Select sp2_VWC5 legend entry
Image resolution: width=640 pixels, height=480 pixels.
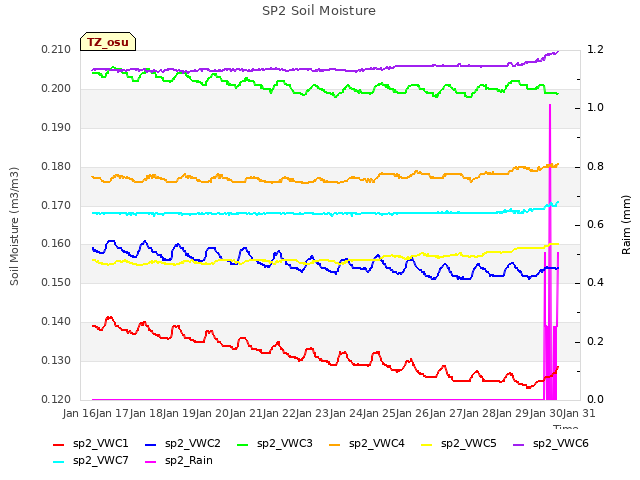pyautogui.click(x=459, y=444)
